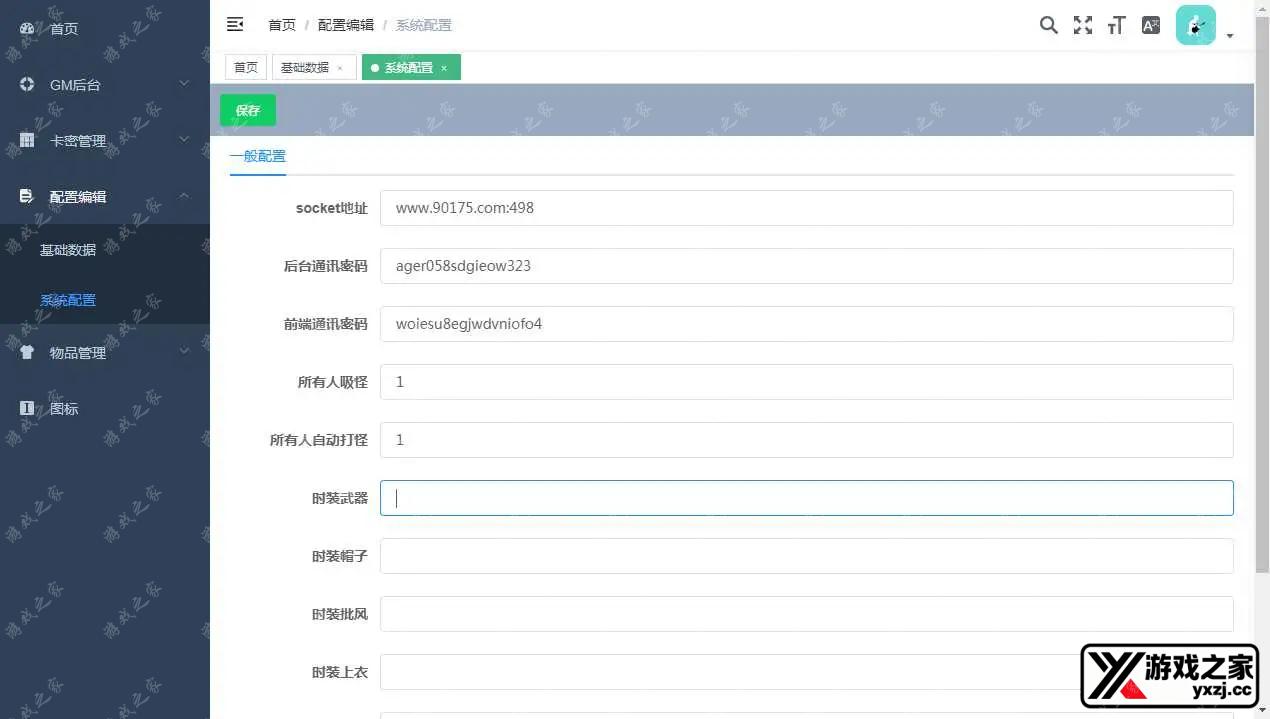1270x719 pixels.
Task: Open the font size icon
Action: (x=1116, y=25)
